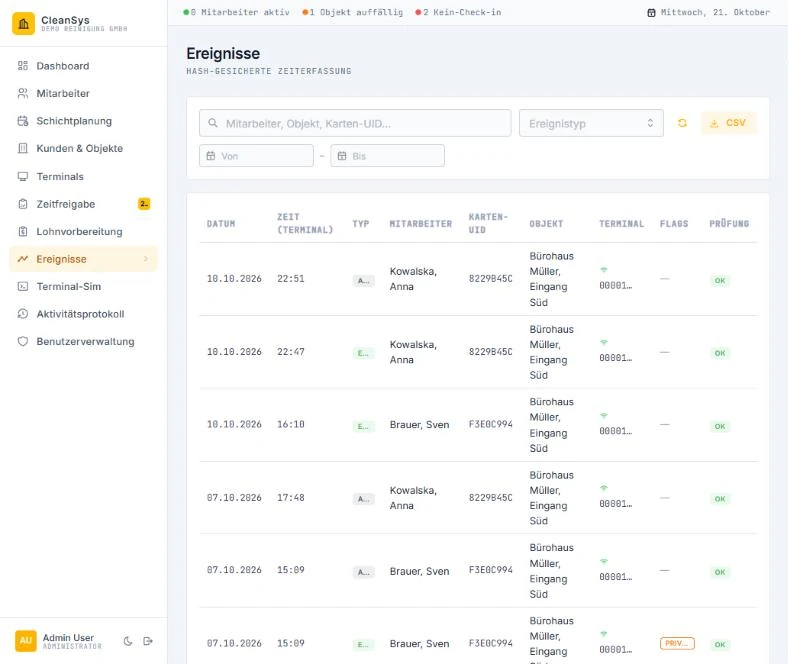Click the 1 Objekt auffällig status
The height and width of the screenshot is (664, 788).
(x=353, y=12)
